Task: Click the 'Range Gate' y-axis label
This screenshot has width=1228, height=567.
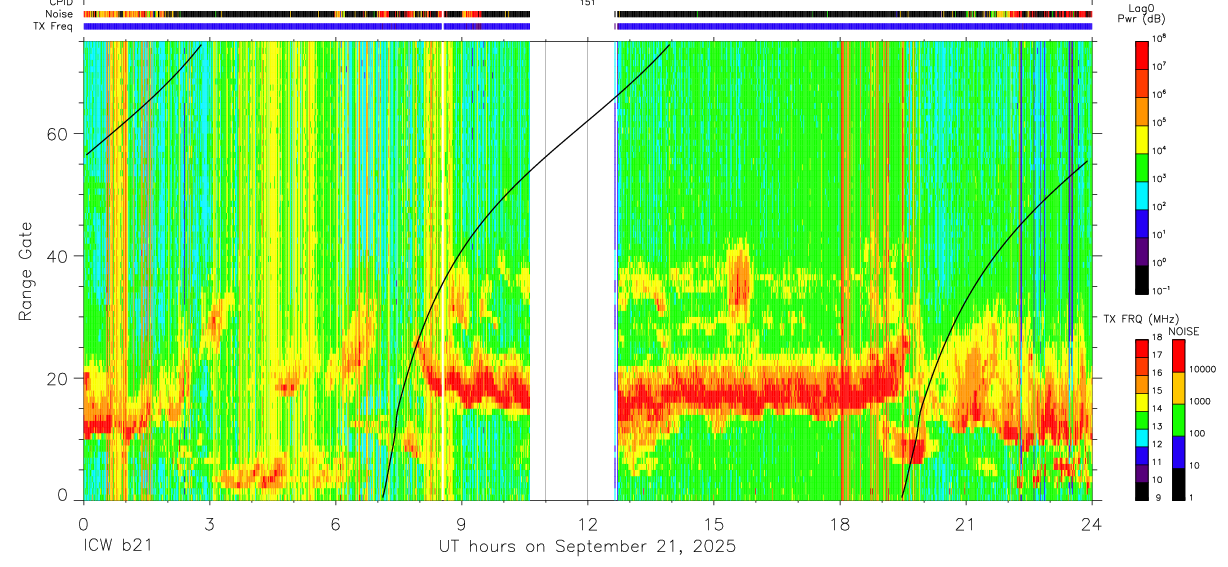Action: 26,271
